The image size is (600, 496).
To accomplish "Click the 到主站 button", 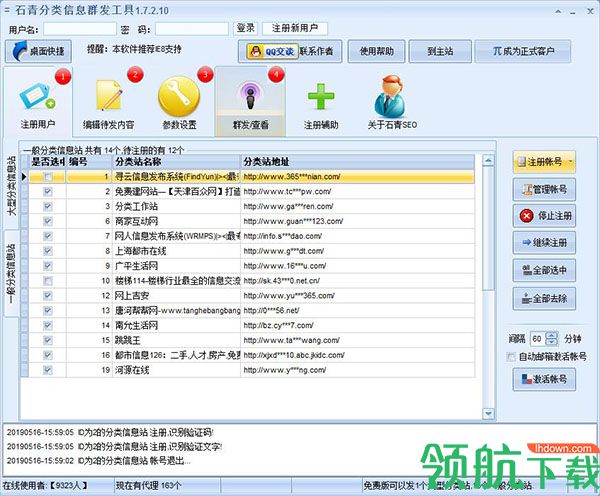I will 440,51.
